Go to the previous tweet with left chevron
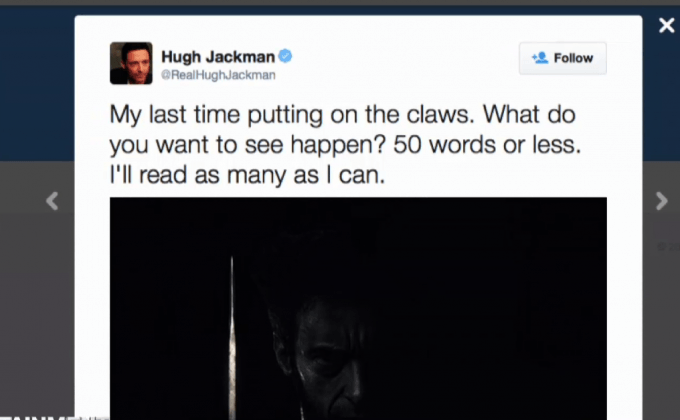The image size is (680, 420). (52, 201)
